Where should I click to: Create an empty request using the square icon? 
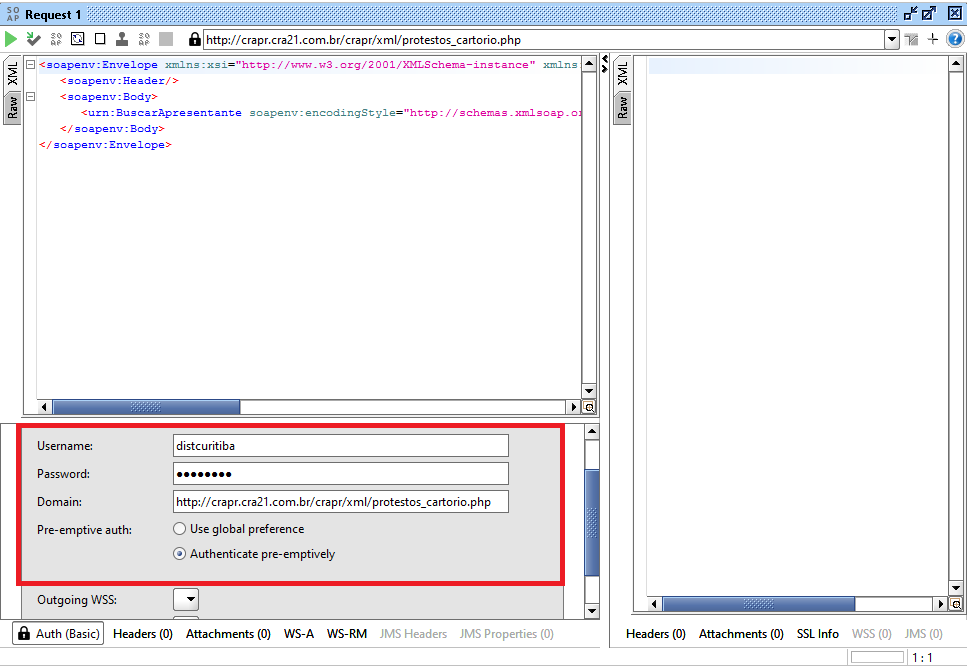pos(100,39)
